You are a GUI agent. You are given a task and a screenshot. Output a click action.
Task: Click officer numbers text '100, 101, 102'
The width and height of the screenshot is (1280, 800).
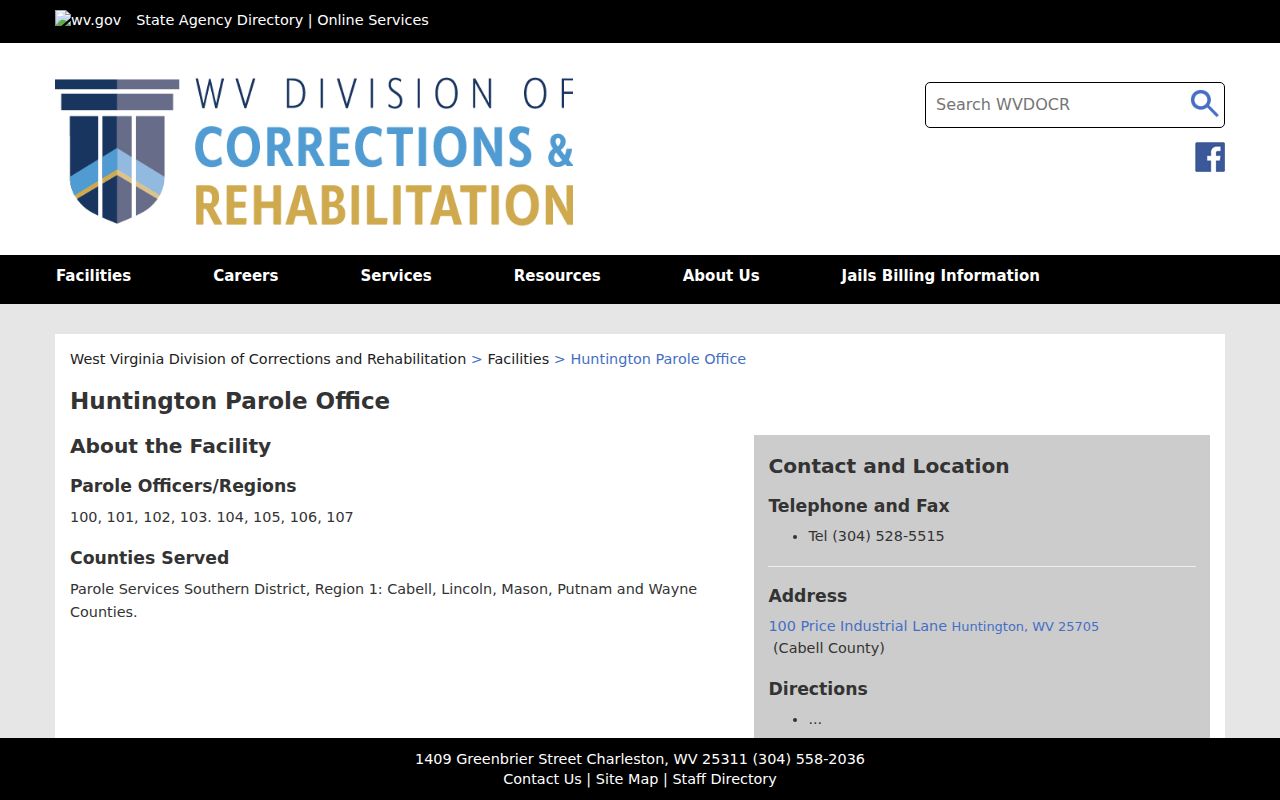[211, 517]
